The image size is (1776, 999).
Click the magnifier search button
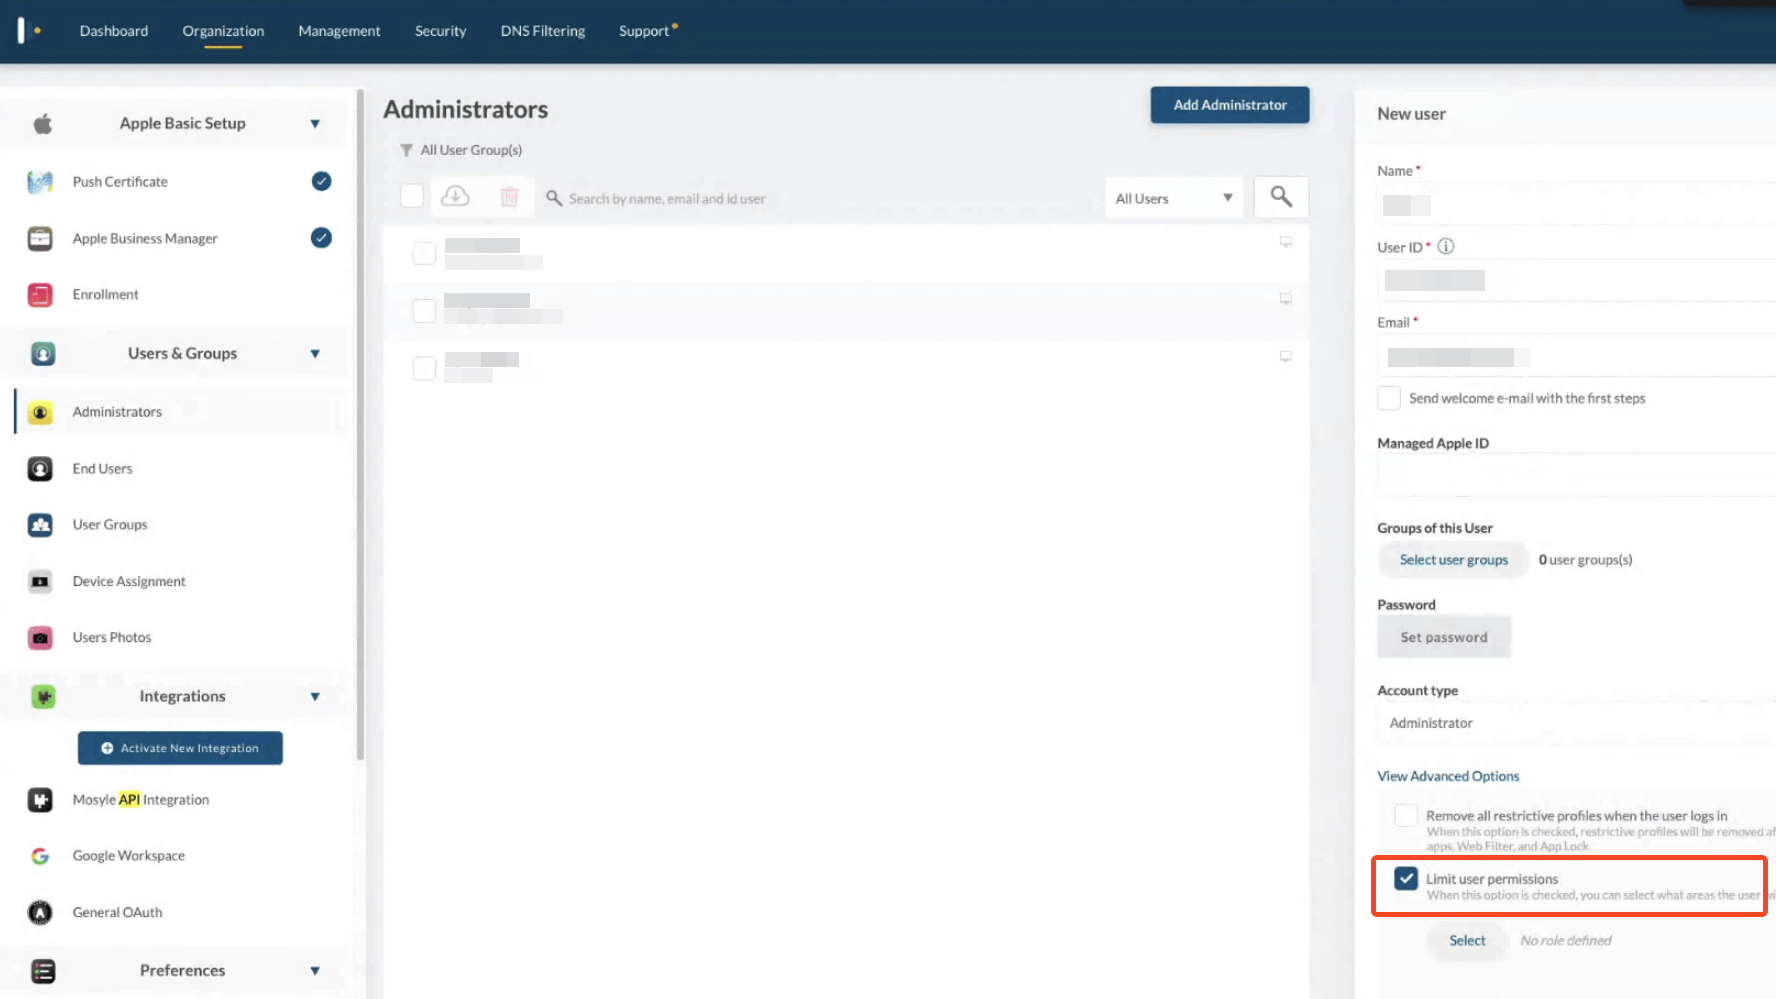tap(1281, 197)
